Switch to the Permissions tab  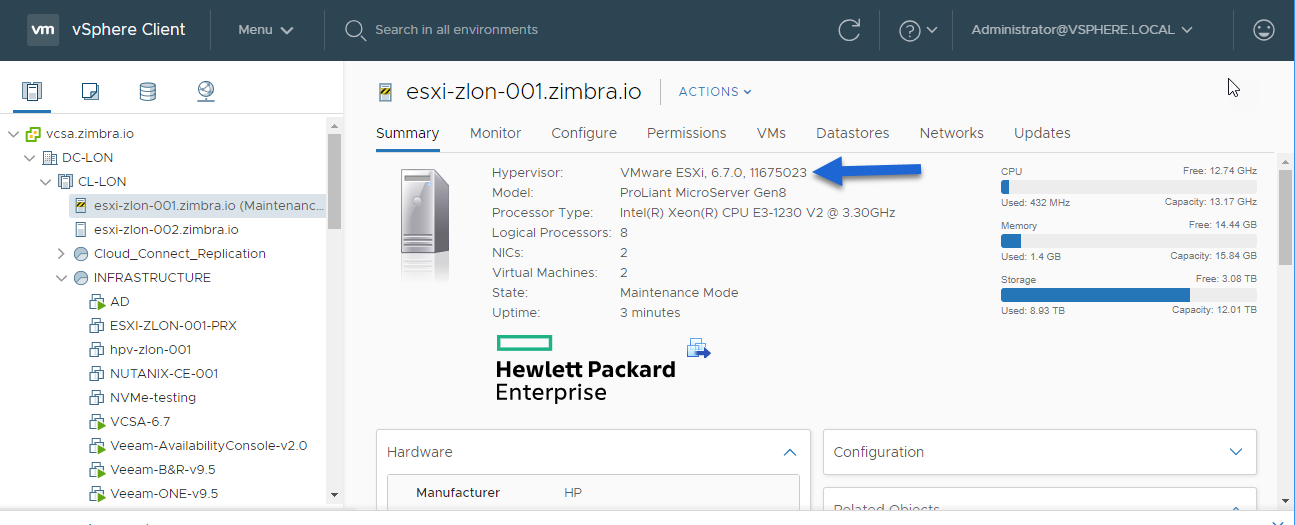pyautogui.click(x=687, y=133)
